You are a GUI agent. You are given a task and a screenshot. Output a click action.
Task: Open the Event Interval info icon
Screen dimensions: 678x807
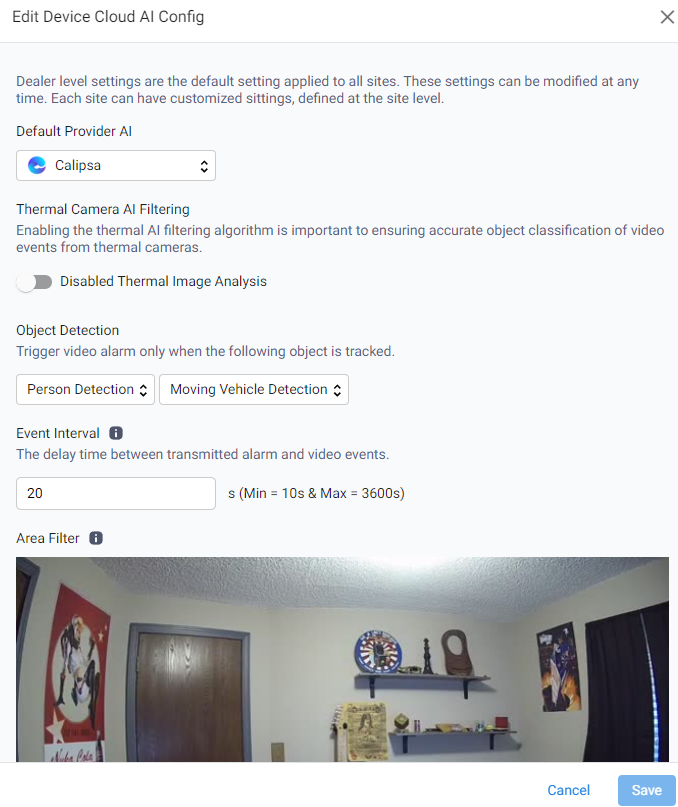click(x=116, y=433)
